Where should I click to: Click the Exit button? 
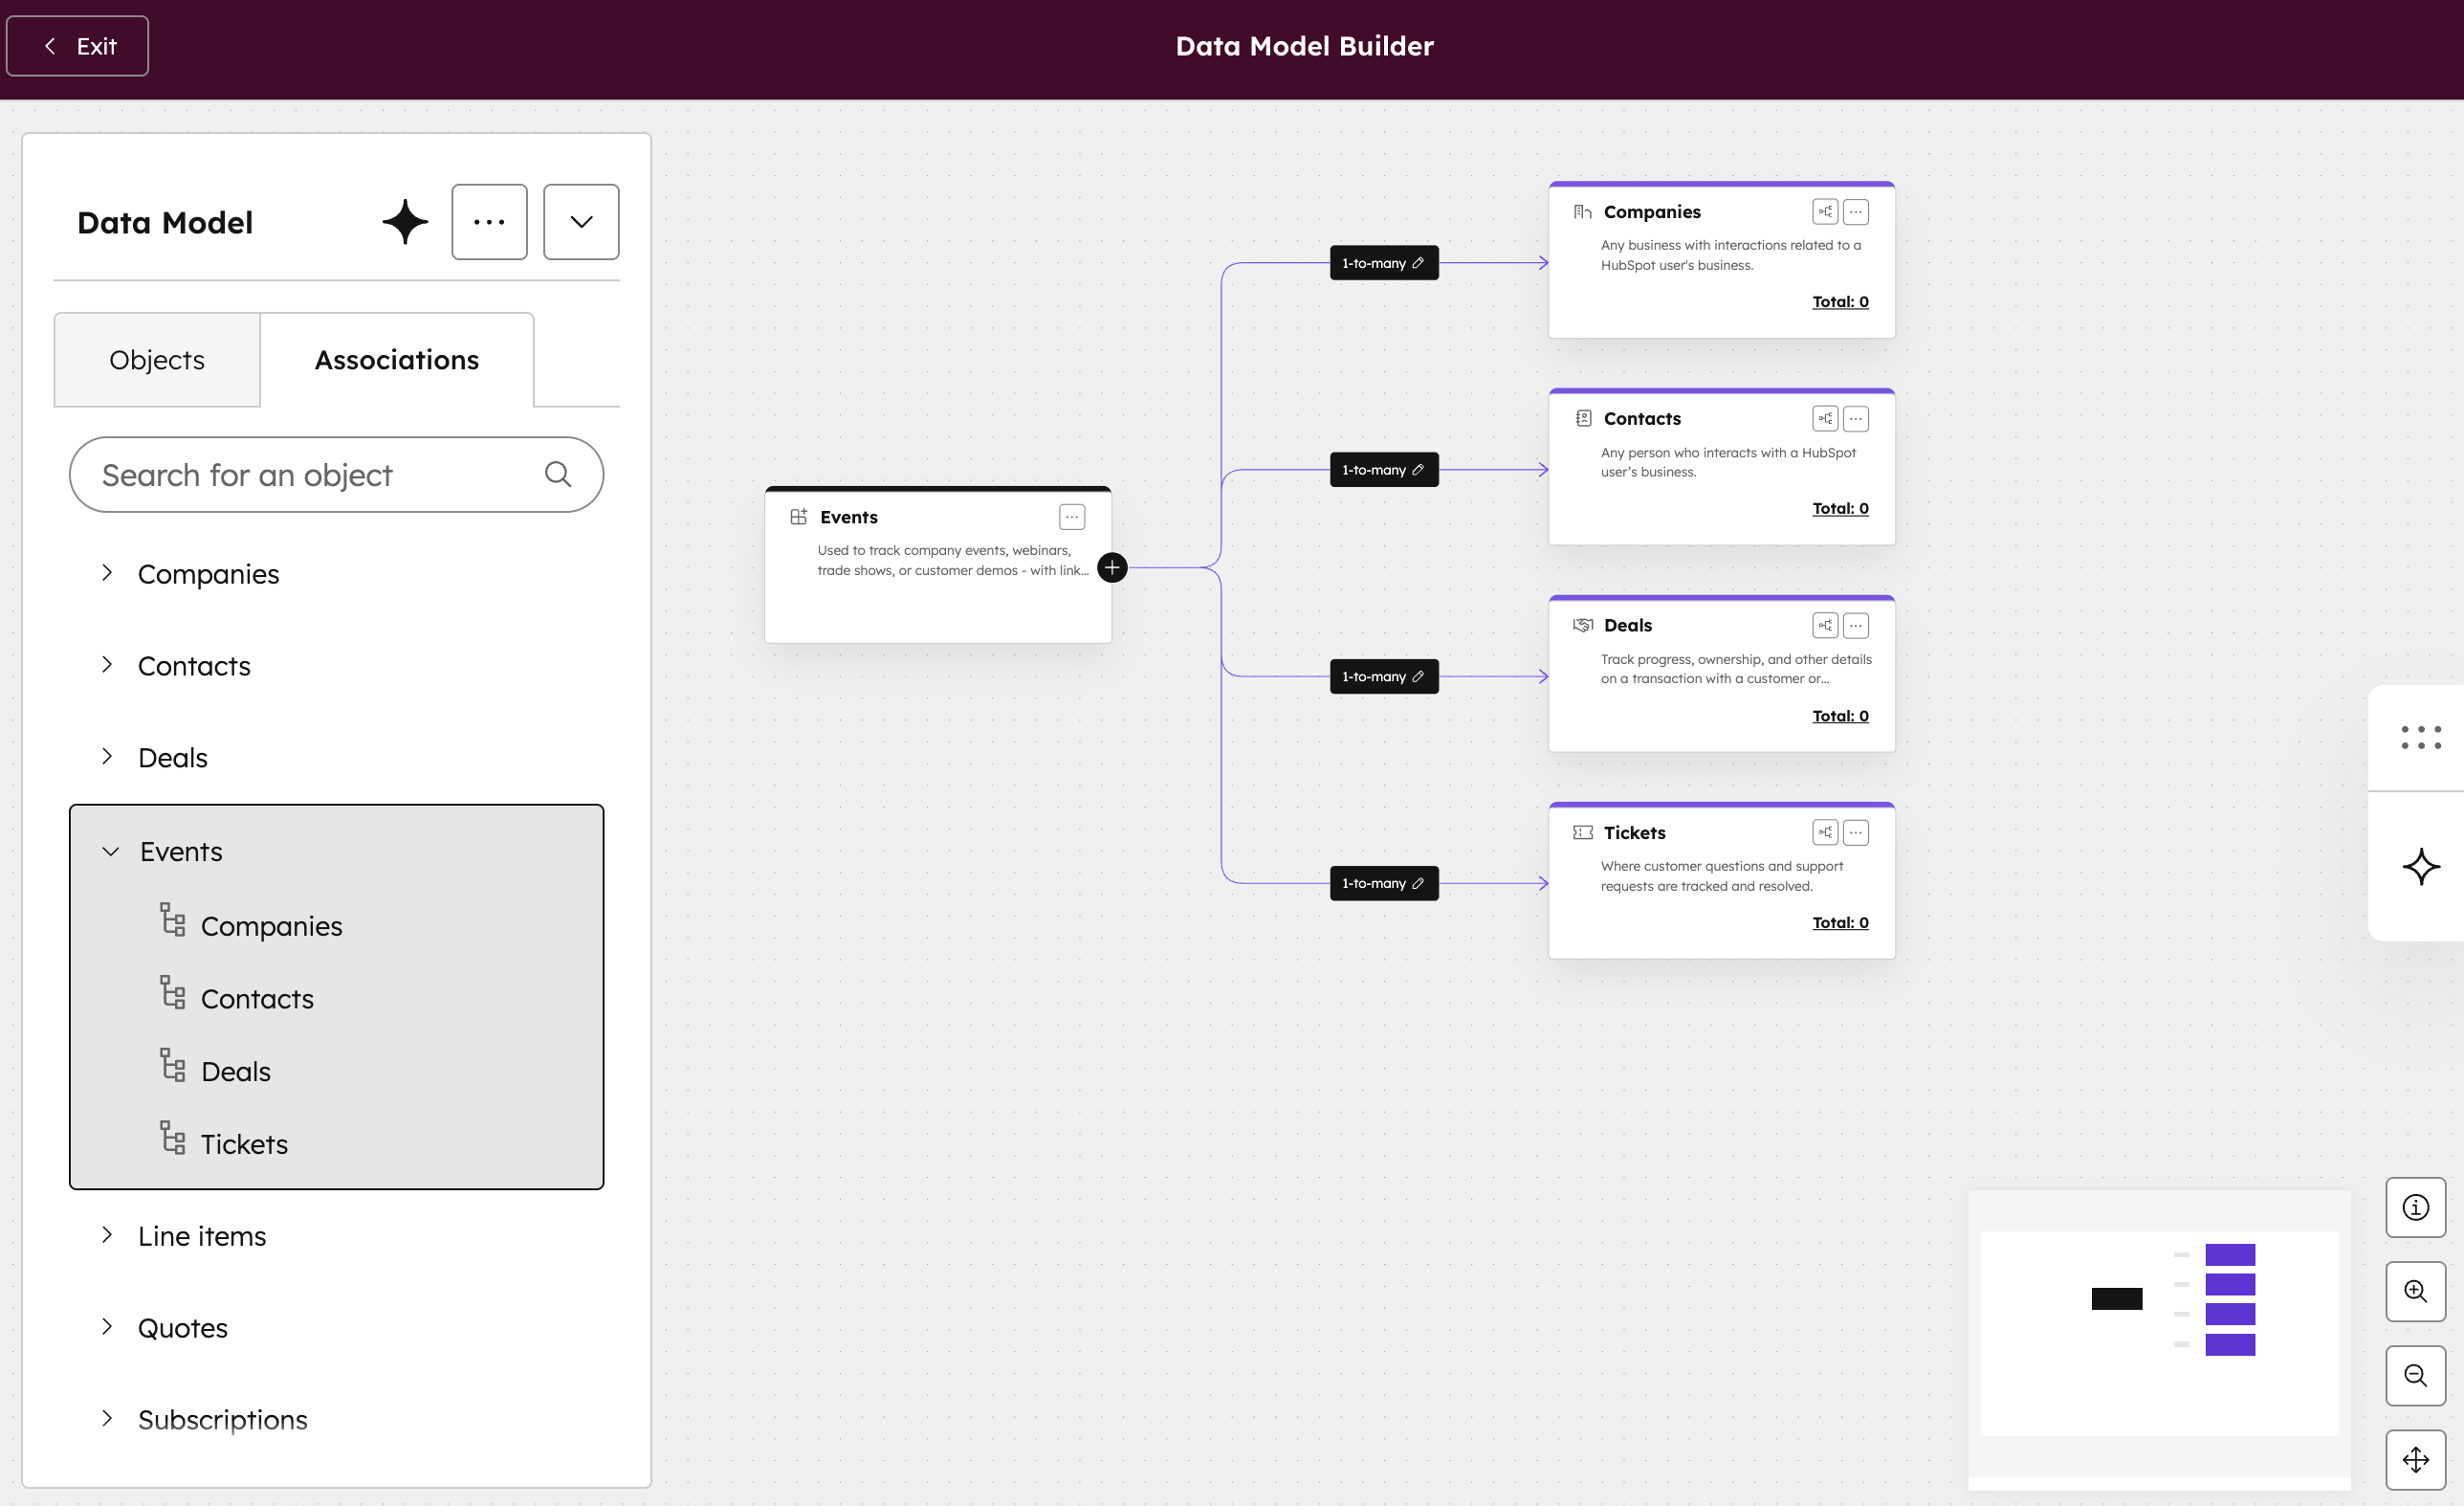pos(78,46)
